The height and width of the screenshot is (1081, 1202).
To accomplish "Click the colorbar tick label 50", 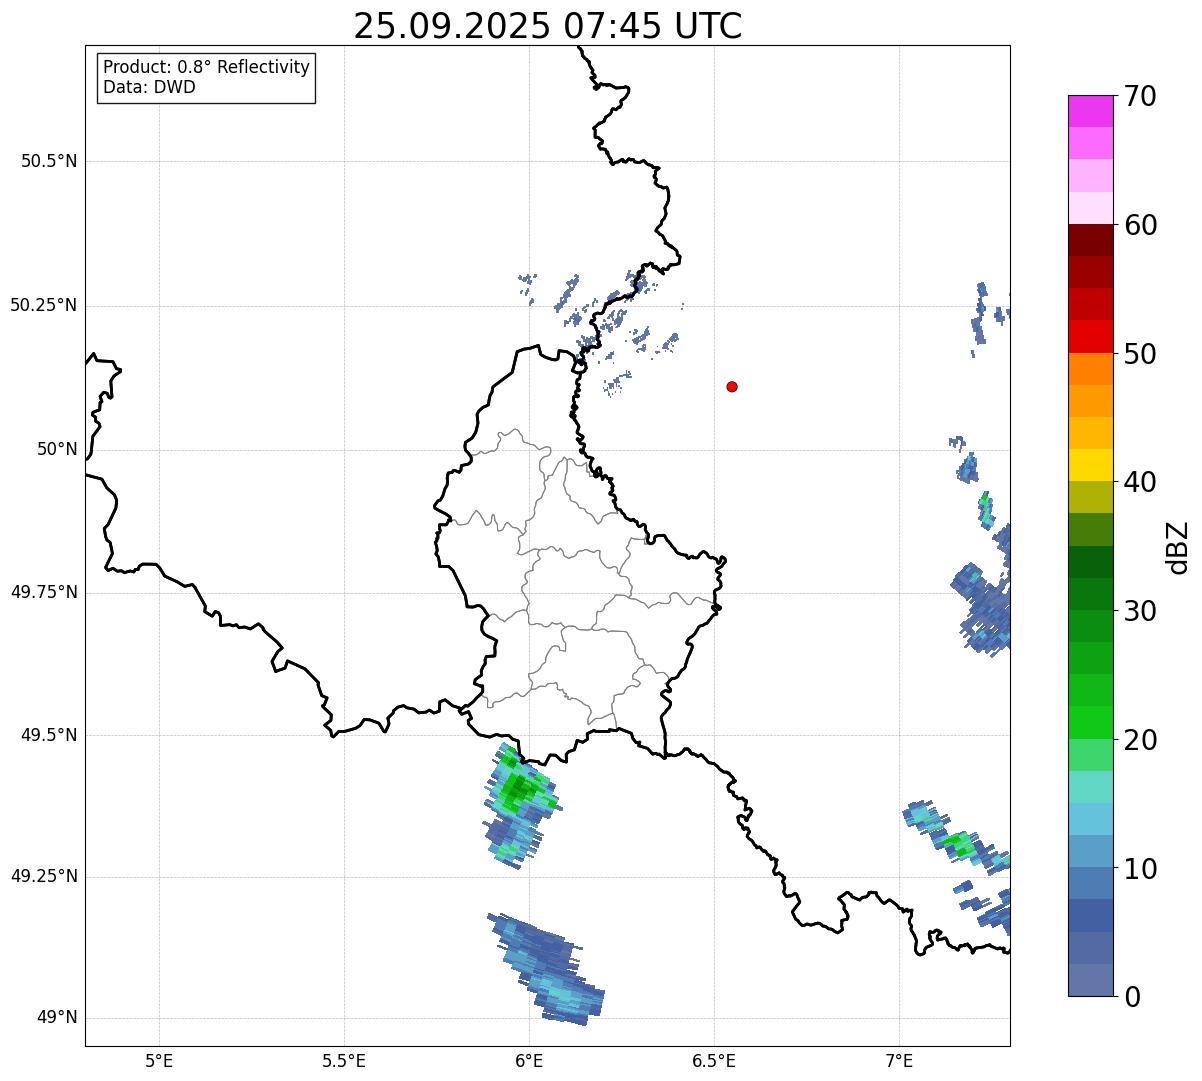I will point(1140,354).
